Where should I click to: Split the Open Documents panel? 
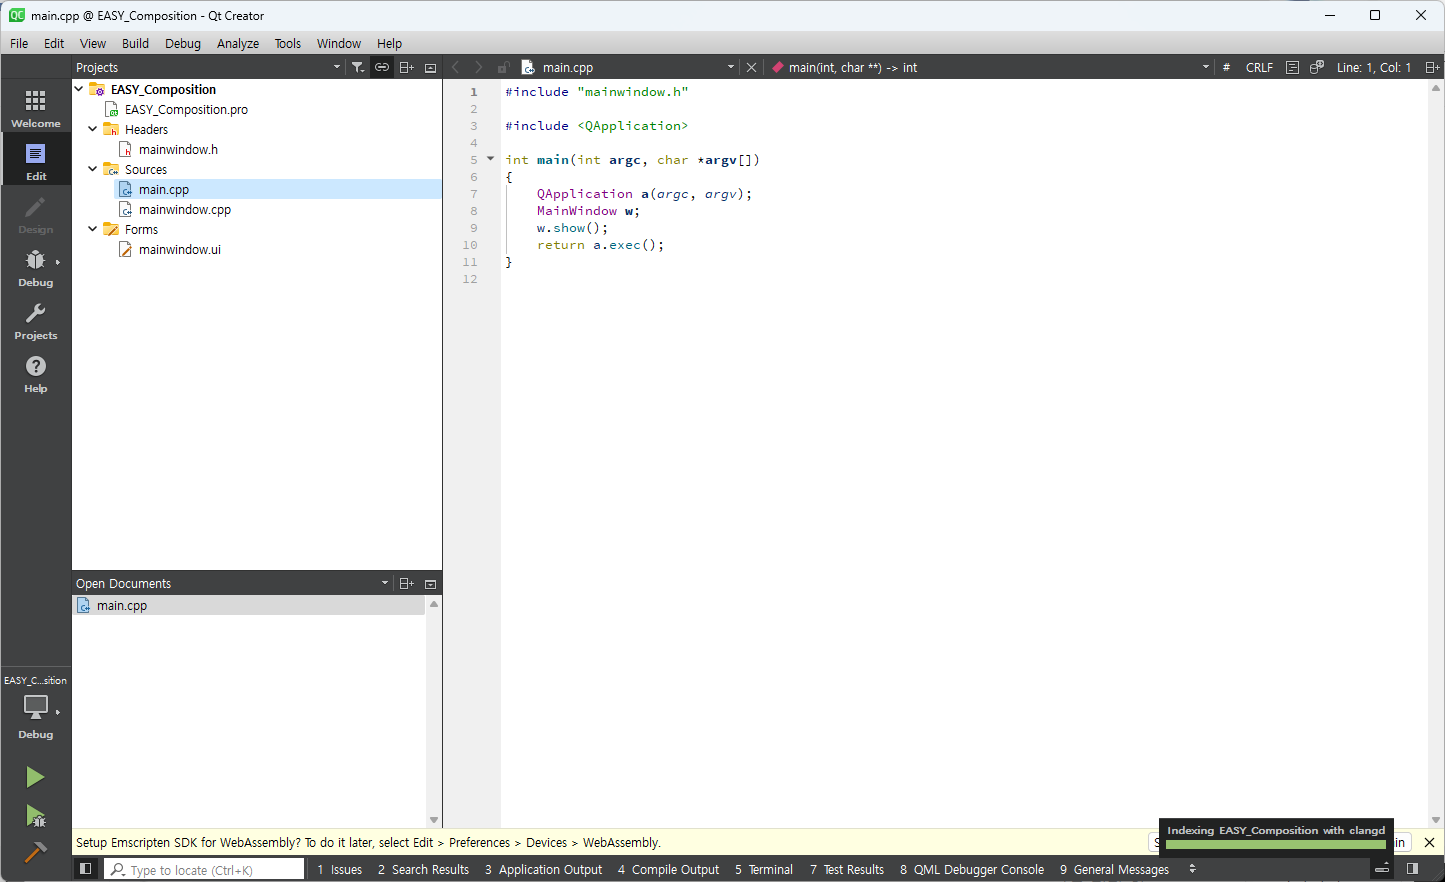coord(406,583)
